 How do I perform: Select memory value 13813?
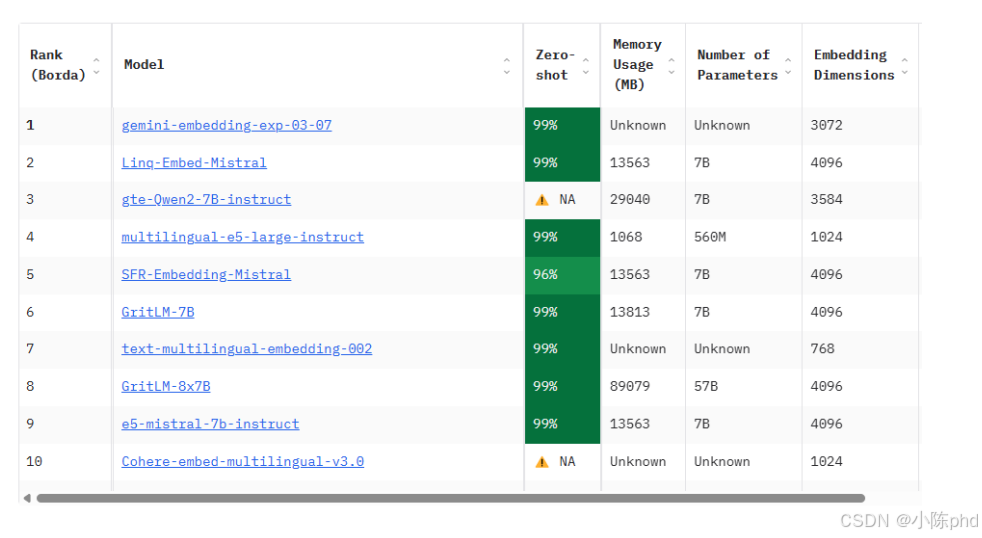click(629, 312)
